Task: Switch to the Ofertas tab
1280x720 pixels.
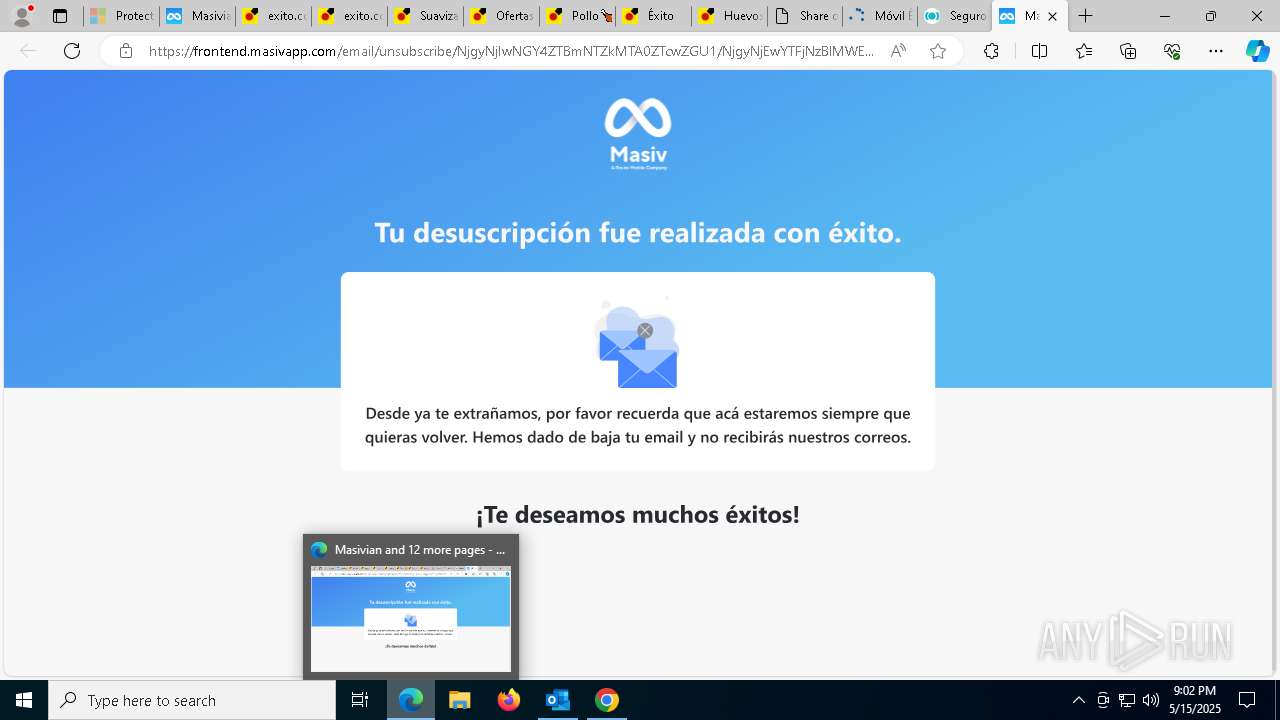Action: pyautogui.click(x=501, y=16)
